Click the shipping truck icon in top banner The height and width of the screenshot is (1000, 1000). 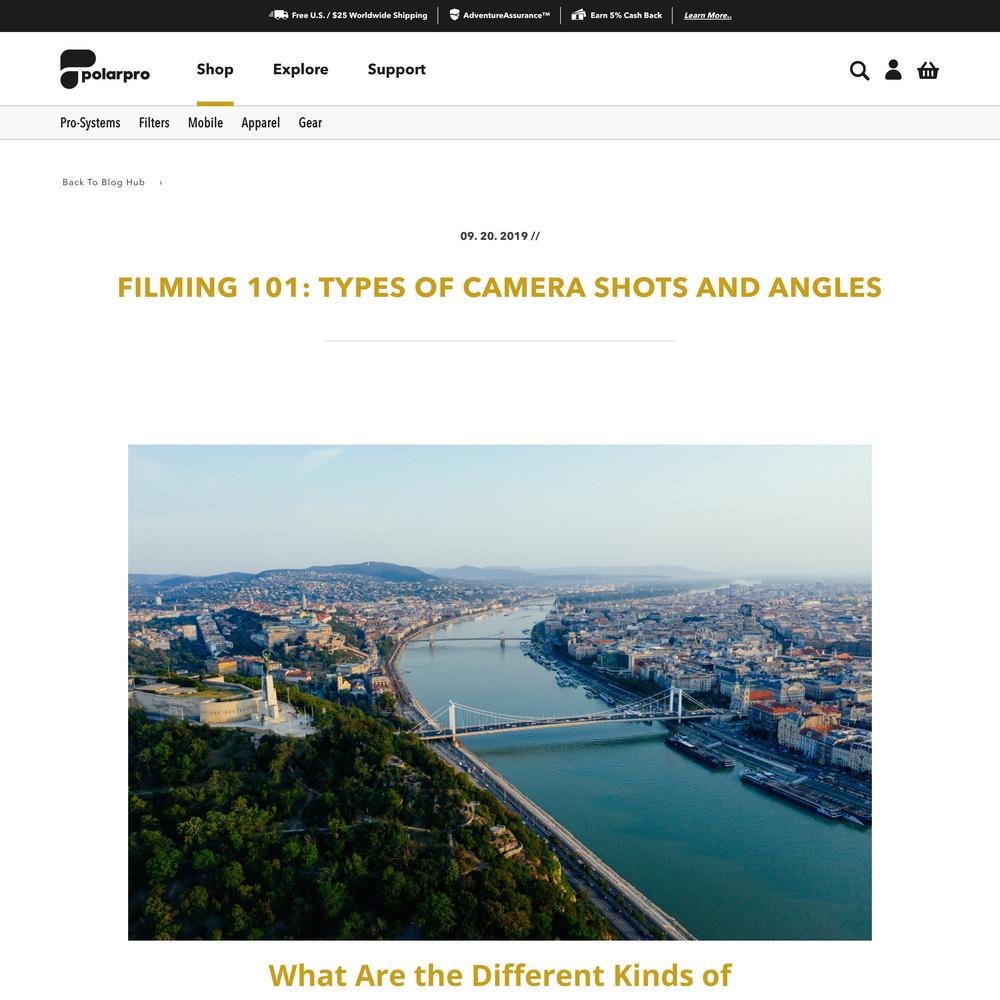279,15
